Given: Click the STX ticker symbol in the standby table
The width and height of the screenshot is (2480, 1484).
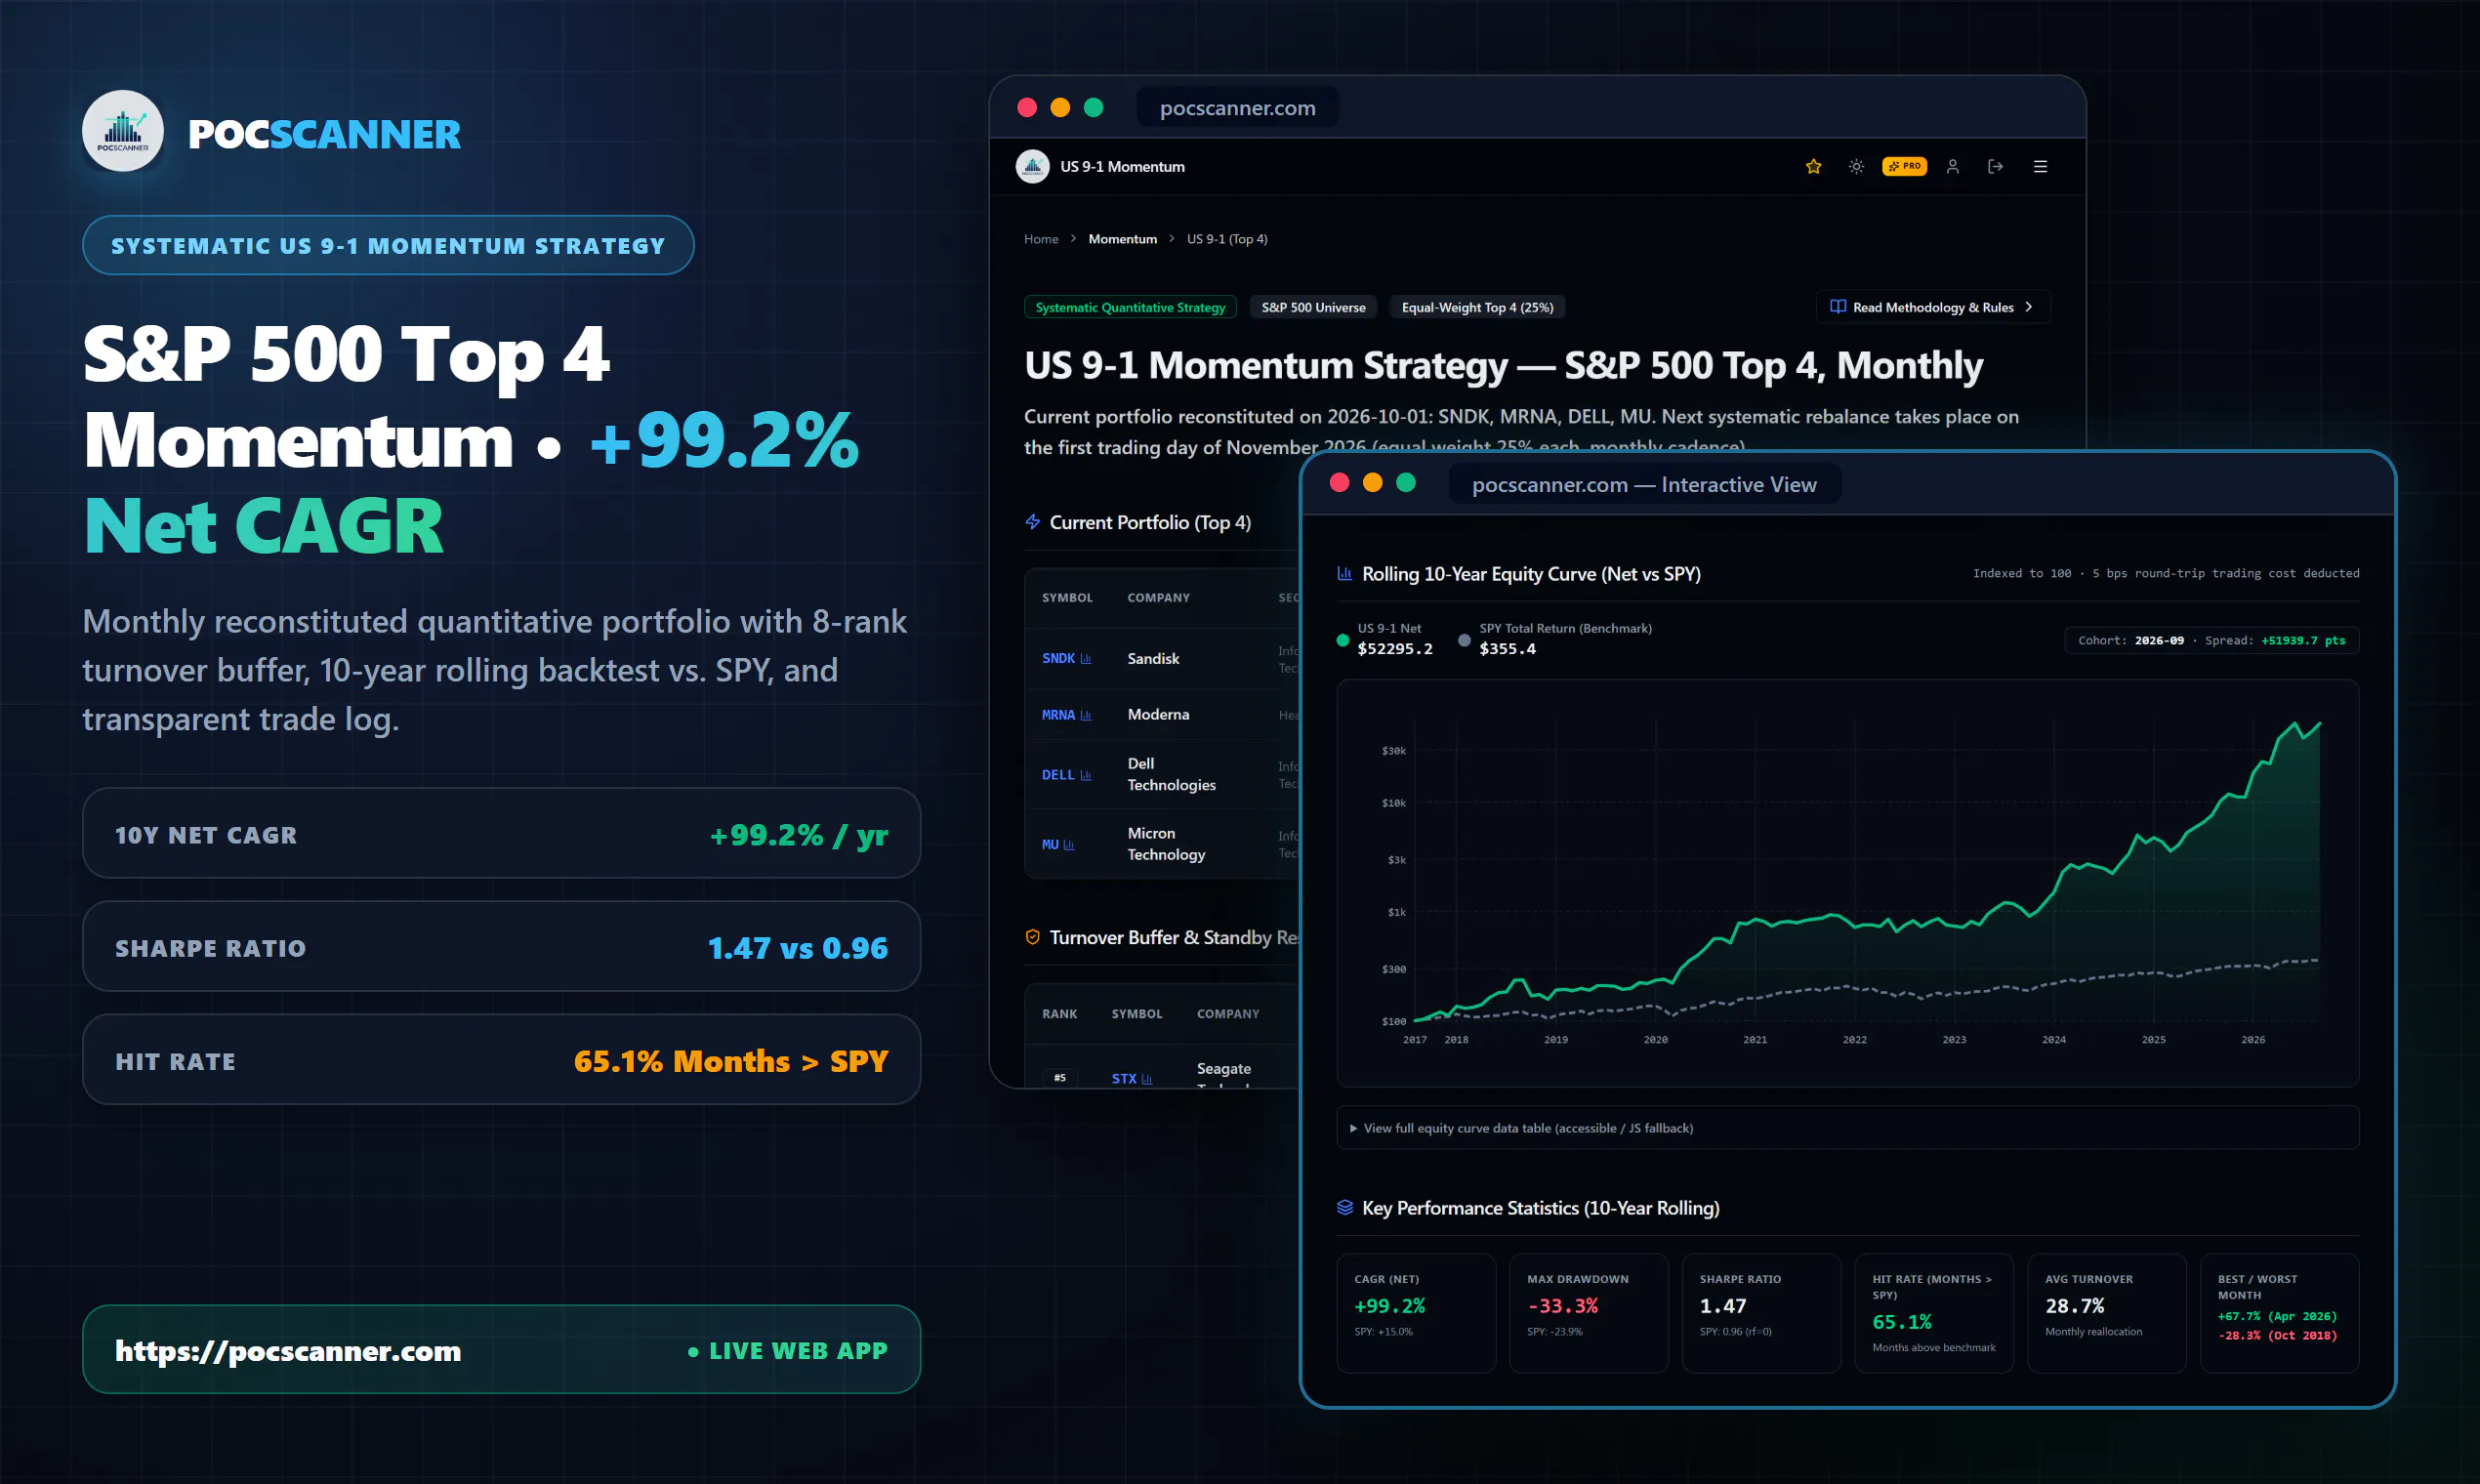Looking at the screenshot, I should (1124, 1079).
